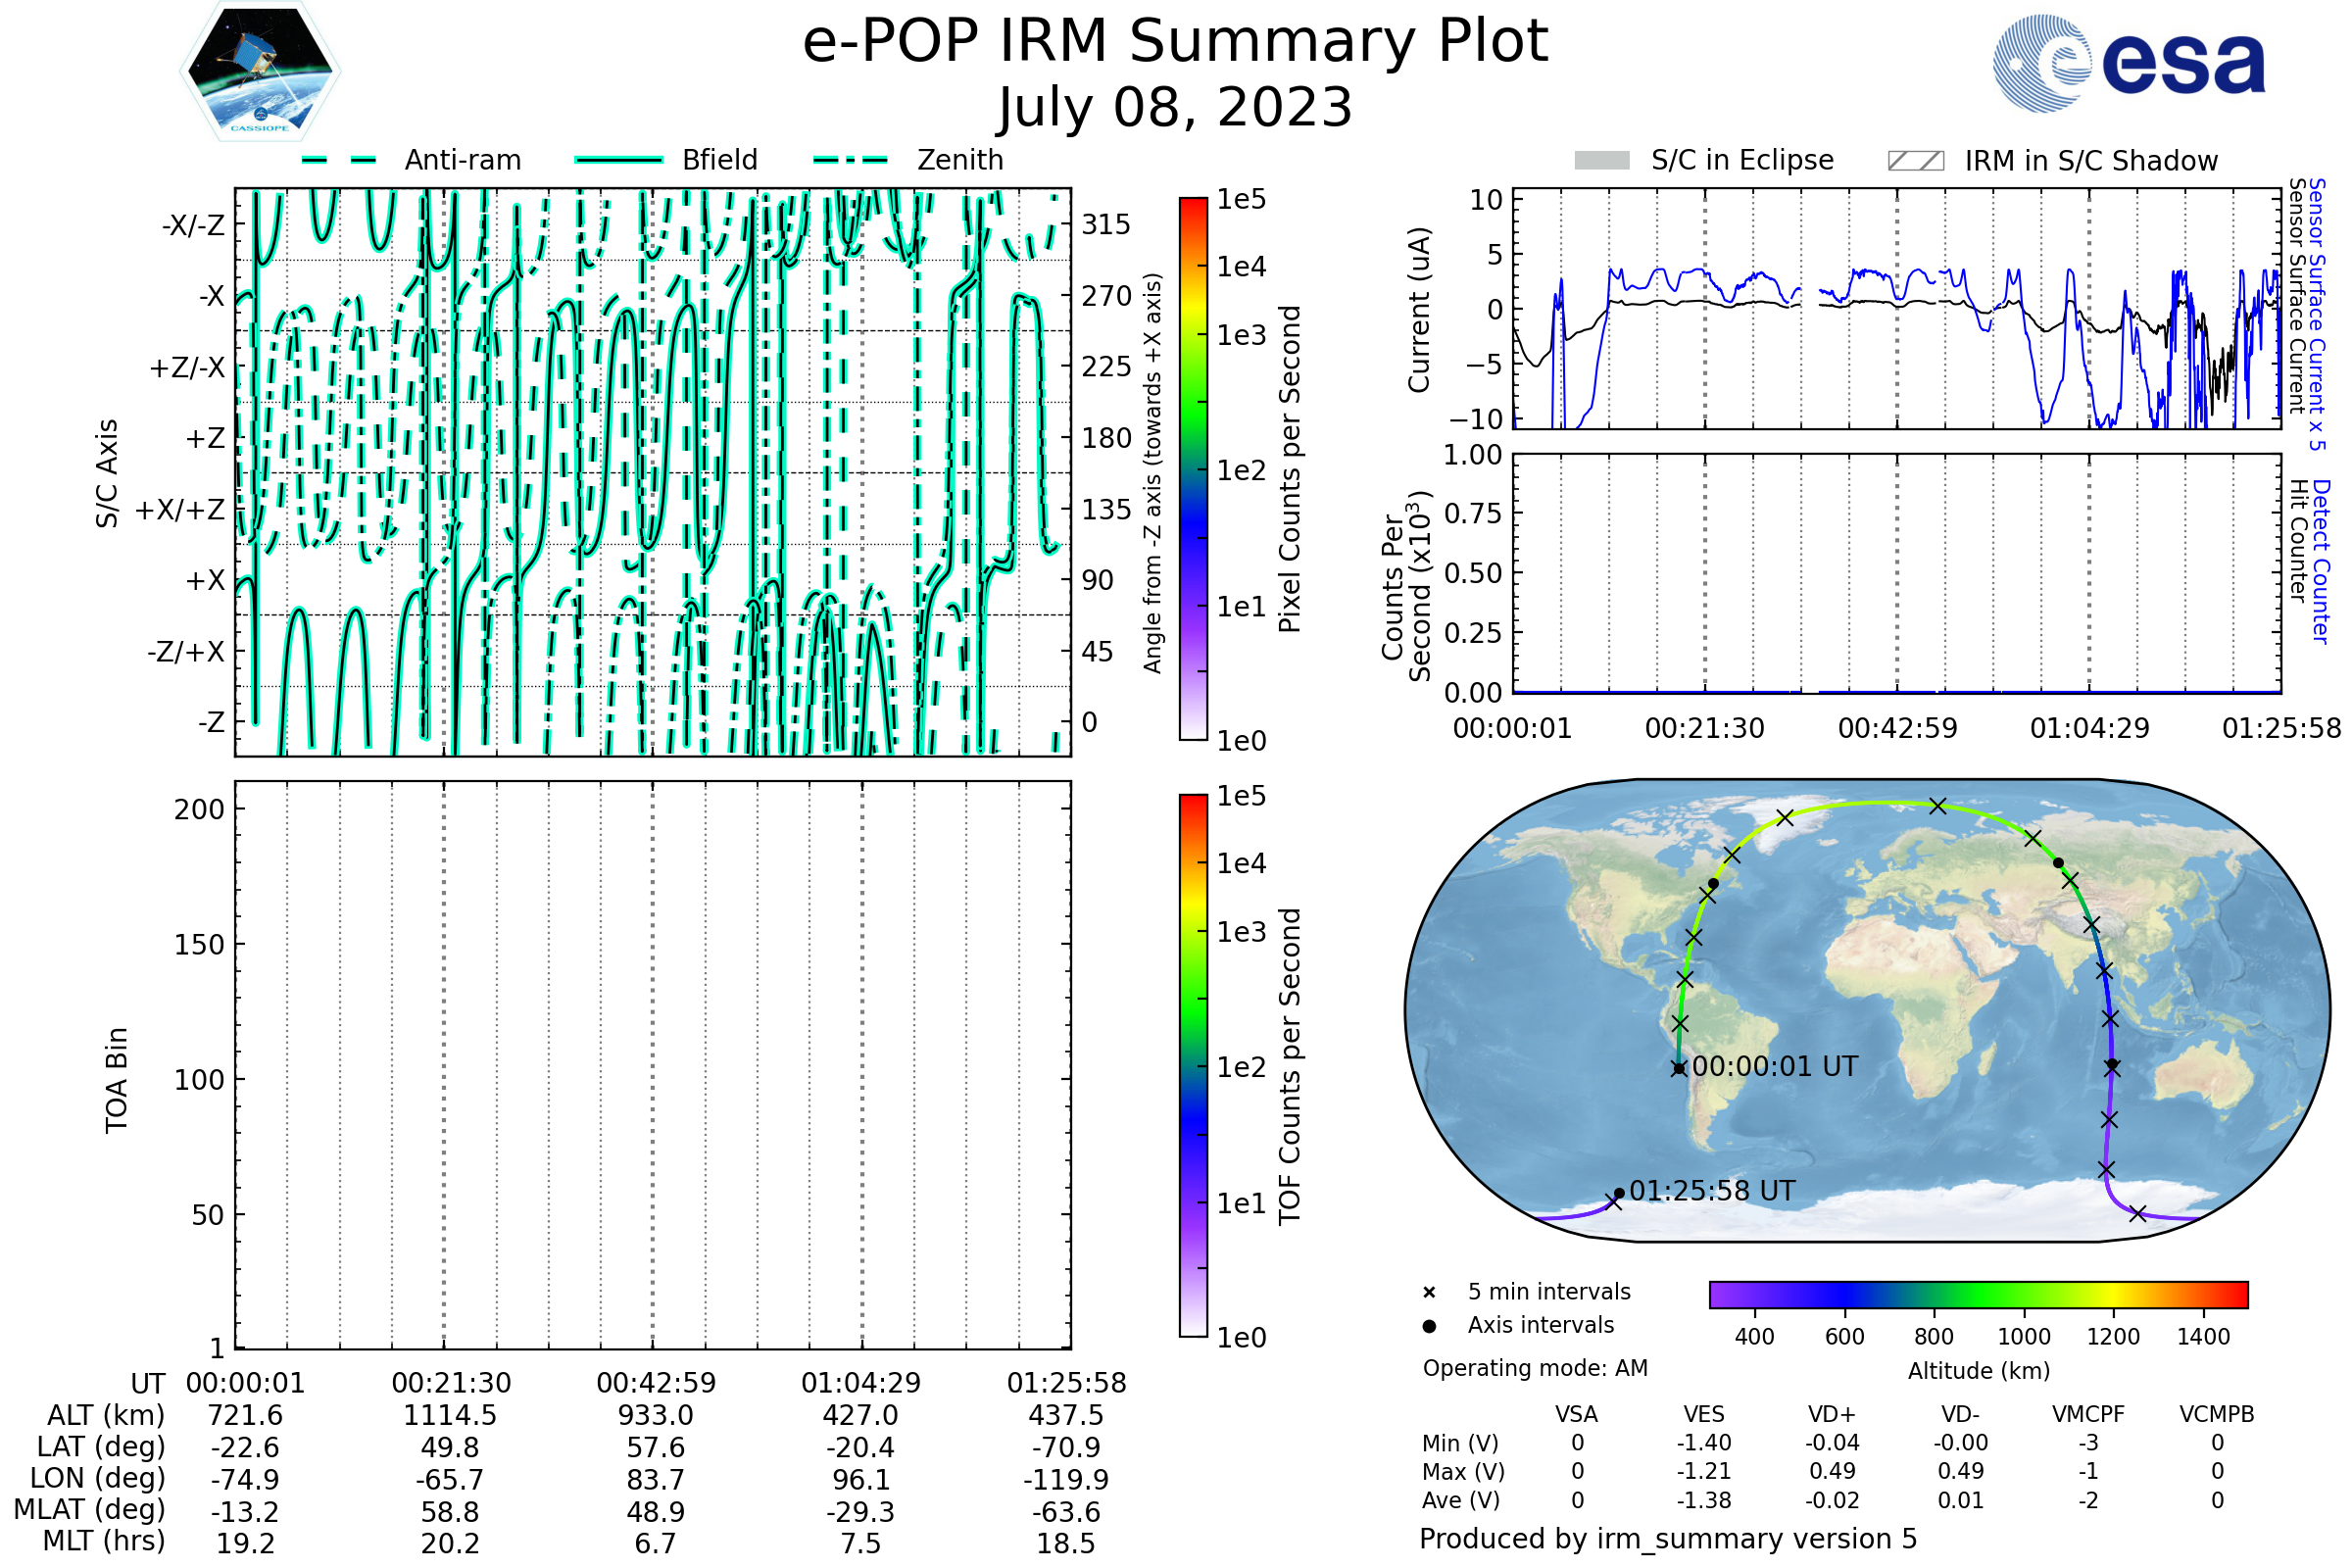Click the 5 min intervals cross marker legend
2352x1568 pixels.
(x=1429, y=1293)
